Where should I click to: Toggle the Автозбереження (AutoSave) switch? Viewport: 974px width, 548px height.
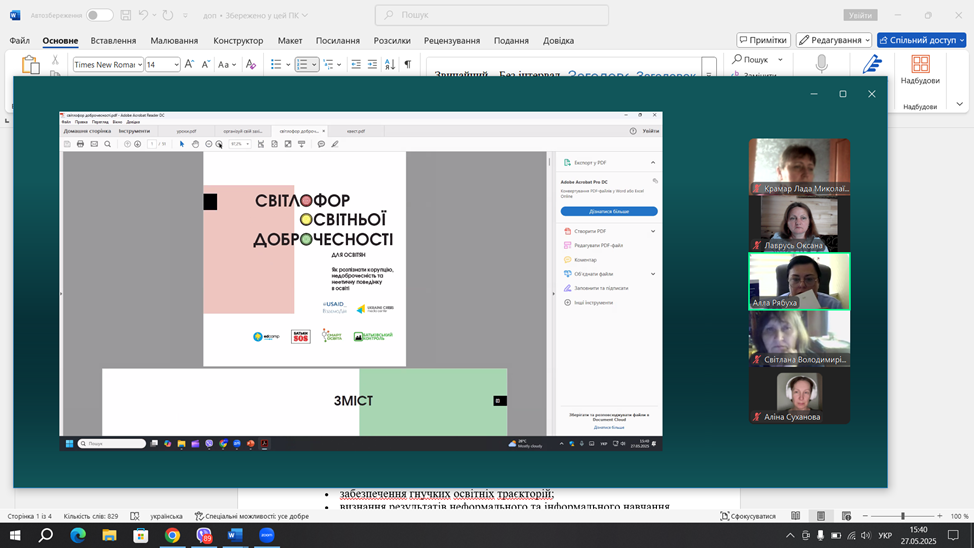click(99, 15)
